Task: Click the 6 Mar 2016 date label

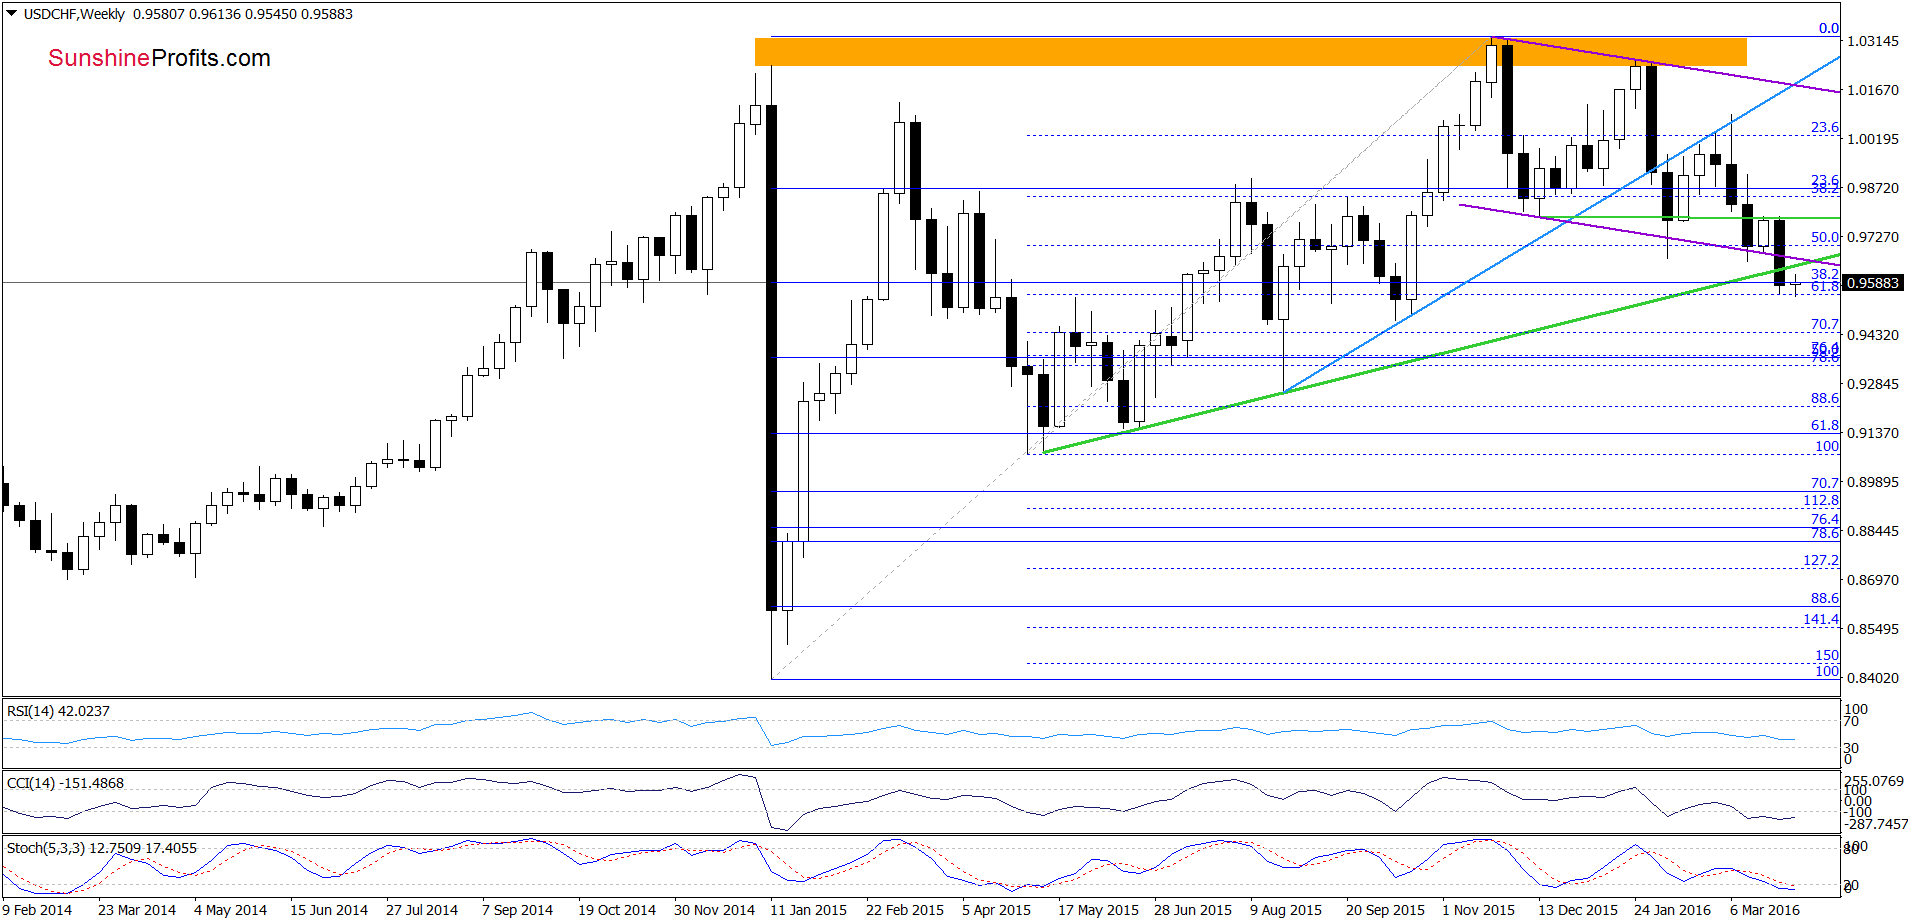Action: click(x=1765, y=910)
